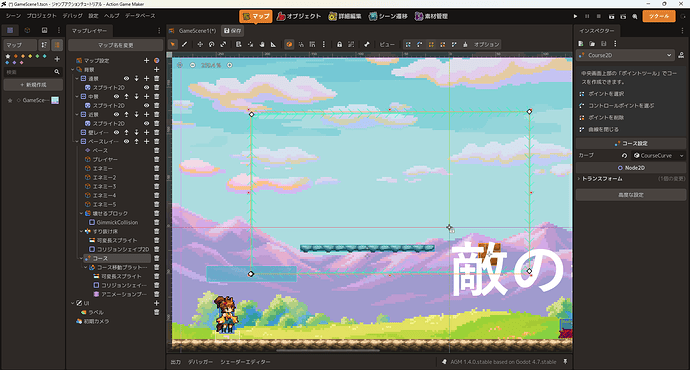Add a child to the 背景 group
690x370 pixels.
point(156,70)
